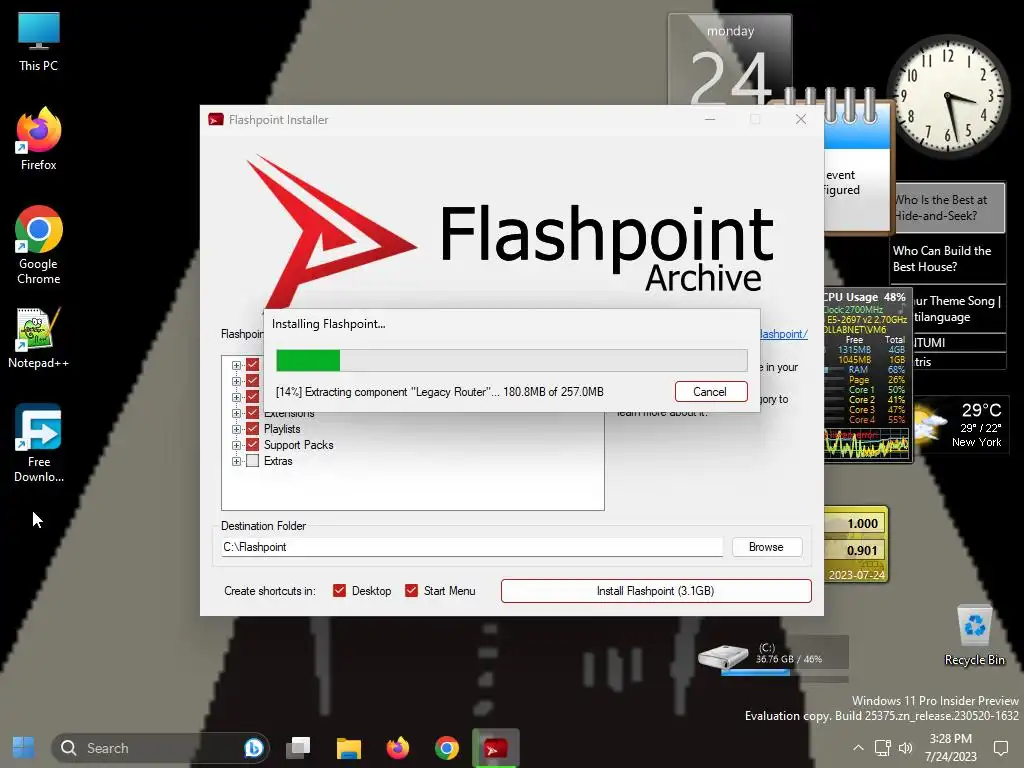Open the Windows Start menu
1024x768 pixels.
(24, 748)
